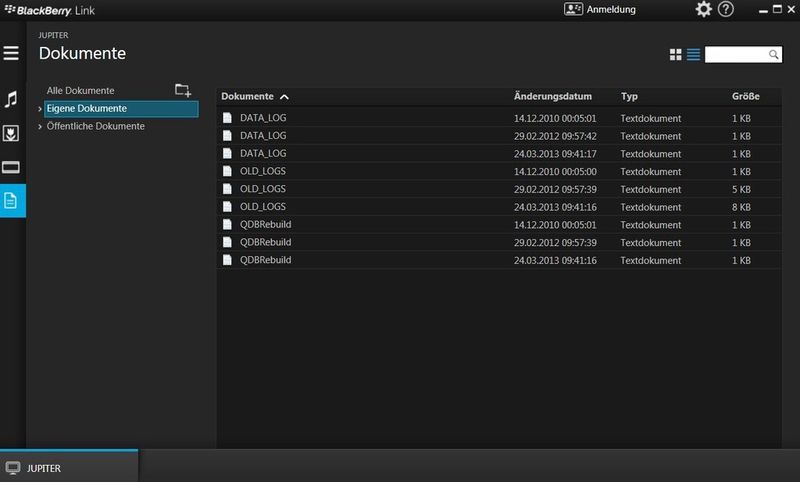Sort by Größe column
The image size is (800, 482).
pos(745,97)
